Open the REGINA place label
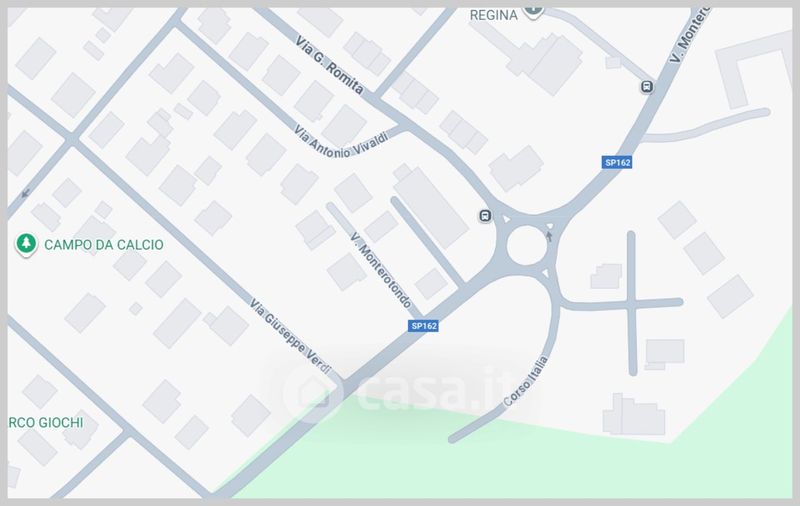This screenshot has height=506, width=800. point(493,15)
